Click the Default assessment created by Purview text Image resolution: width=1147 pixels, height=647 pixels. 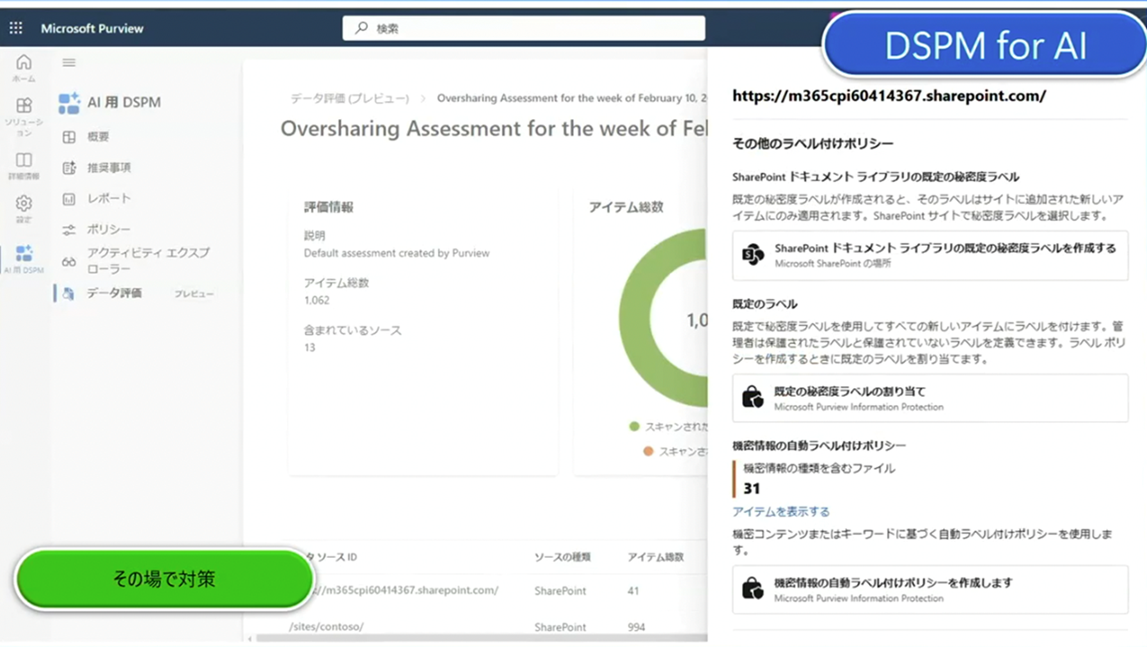(x=396, y=253)
